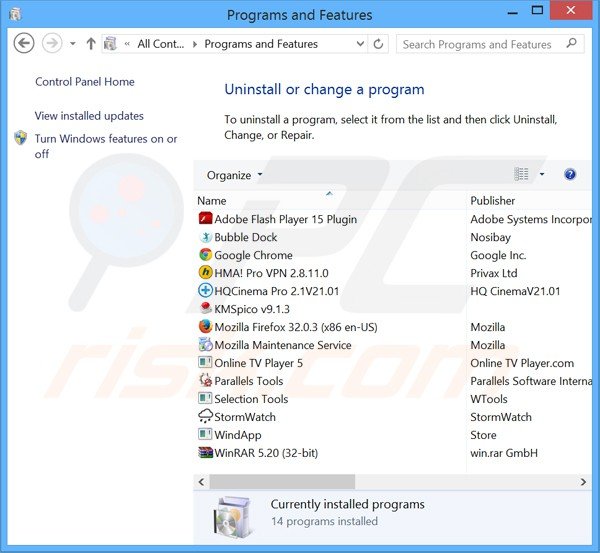This screenshot has width=600, height=553.
Task: Select the Online TV Player 5 entry
Action: pyautogui.click(x=258, y=363)
